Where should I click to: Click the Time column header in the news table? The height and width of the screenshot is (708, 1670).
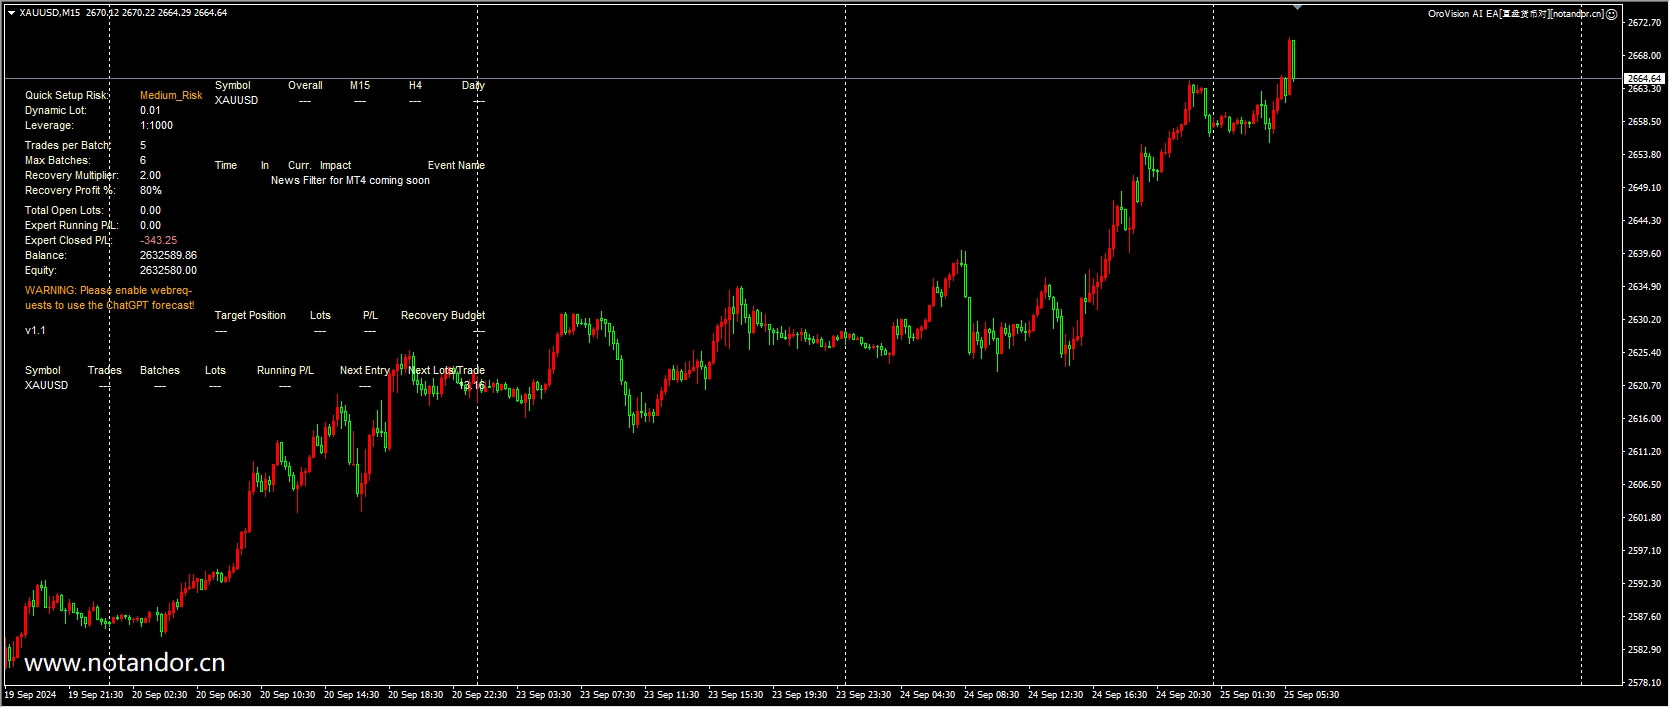(x=226, y=166)
